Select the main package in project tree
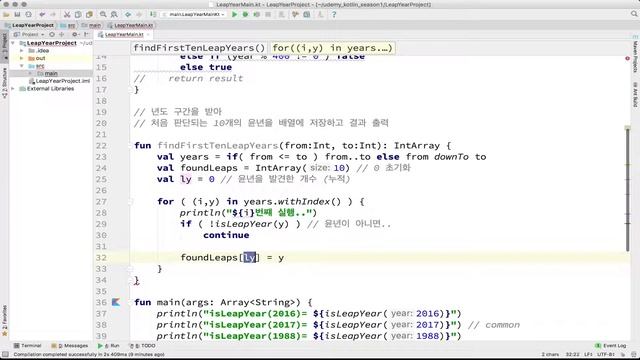 (x=47, y=73)
